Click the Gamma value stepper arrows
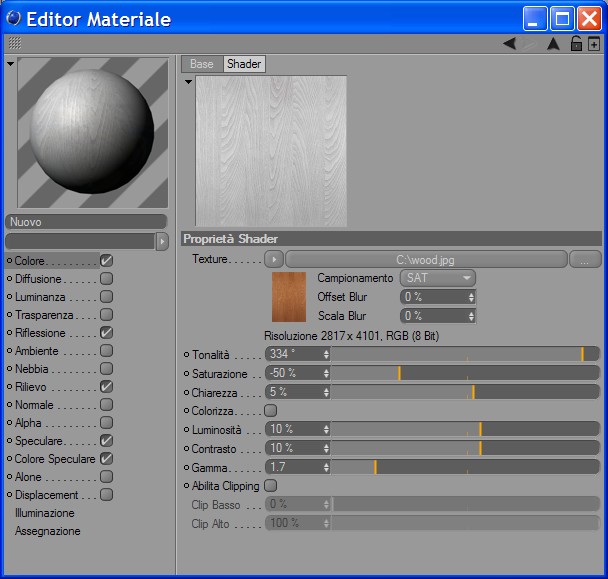The height and width of the screenshot is (579, 608). click(x=326, y=467)
